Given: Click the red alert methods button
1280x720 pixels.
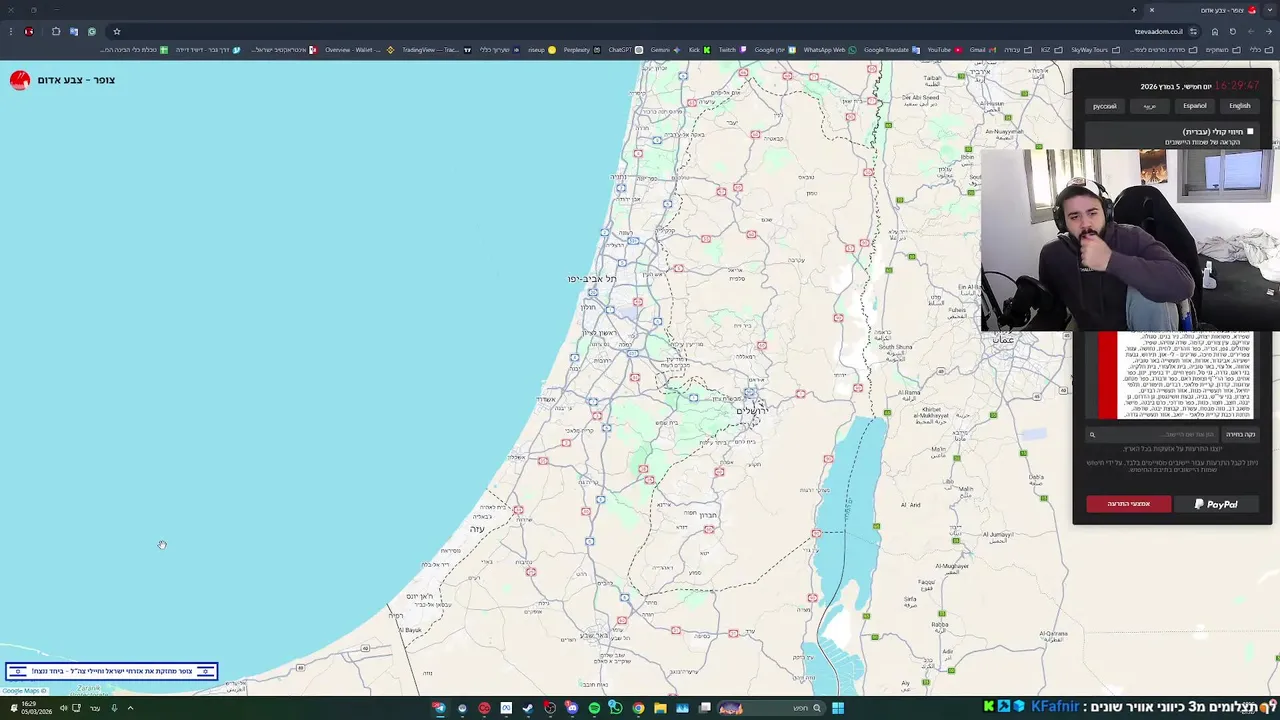Looking at the screenshot, I should pos(1128,504).
